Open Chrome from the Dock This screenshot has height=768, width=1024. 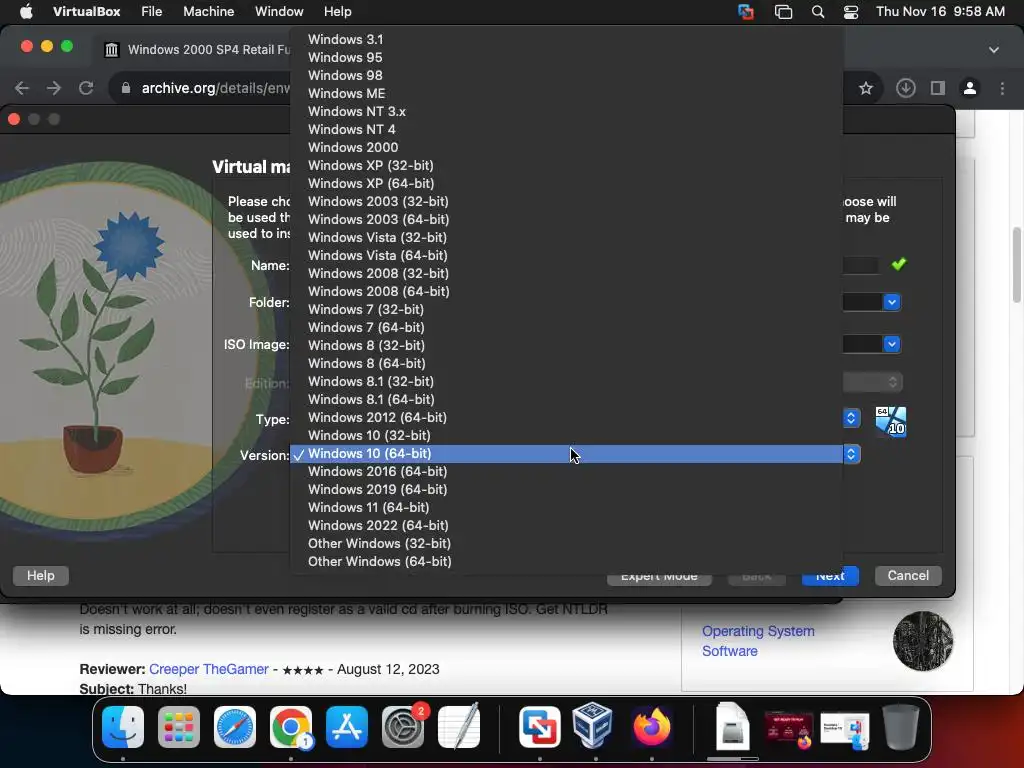[x=291, y=727]
